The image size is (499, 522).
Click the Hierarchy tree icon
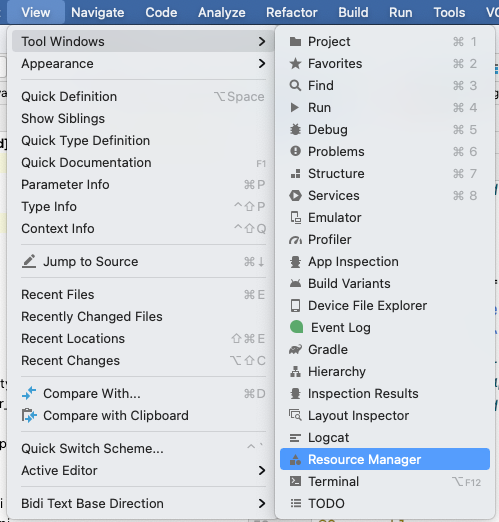click(295, 371)
